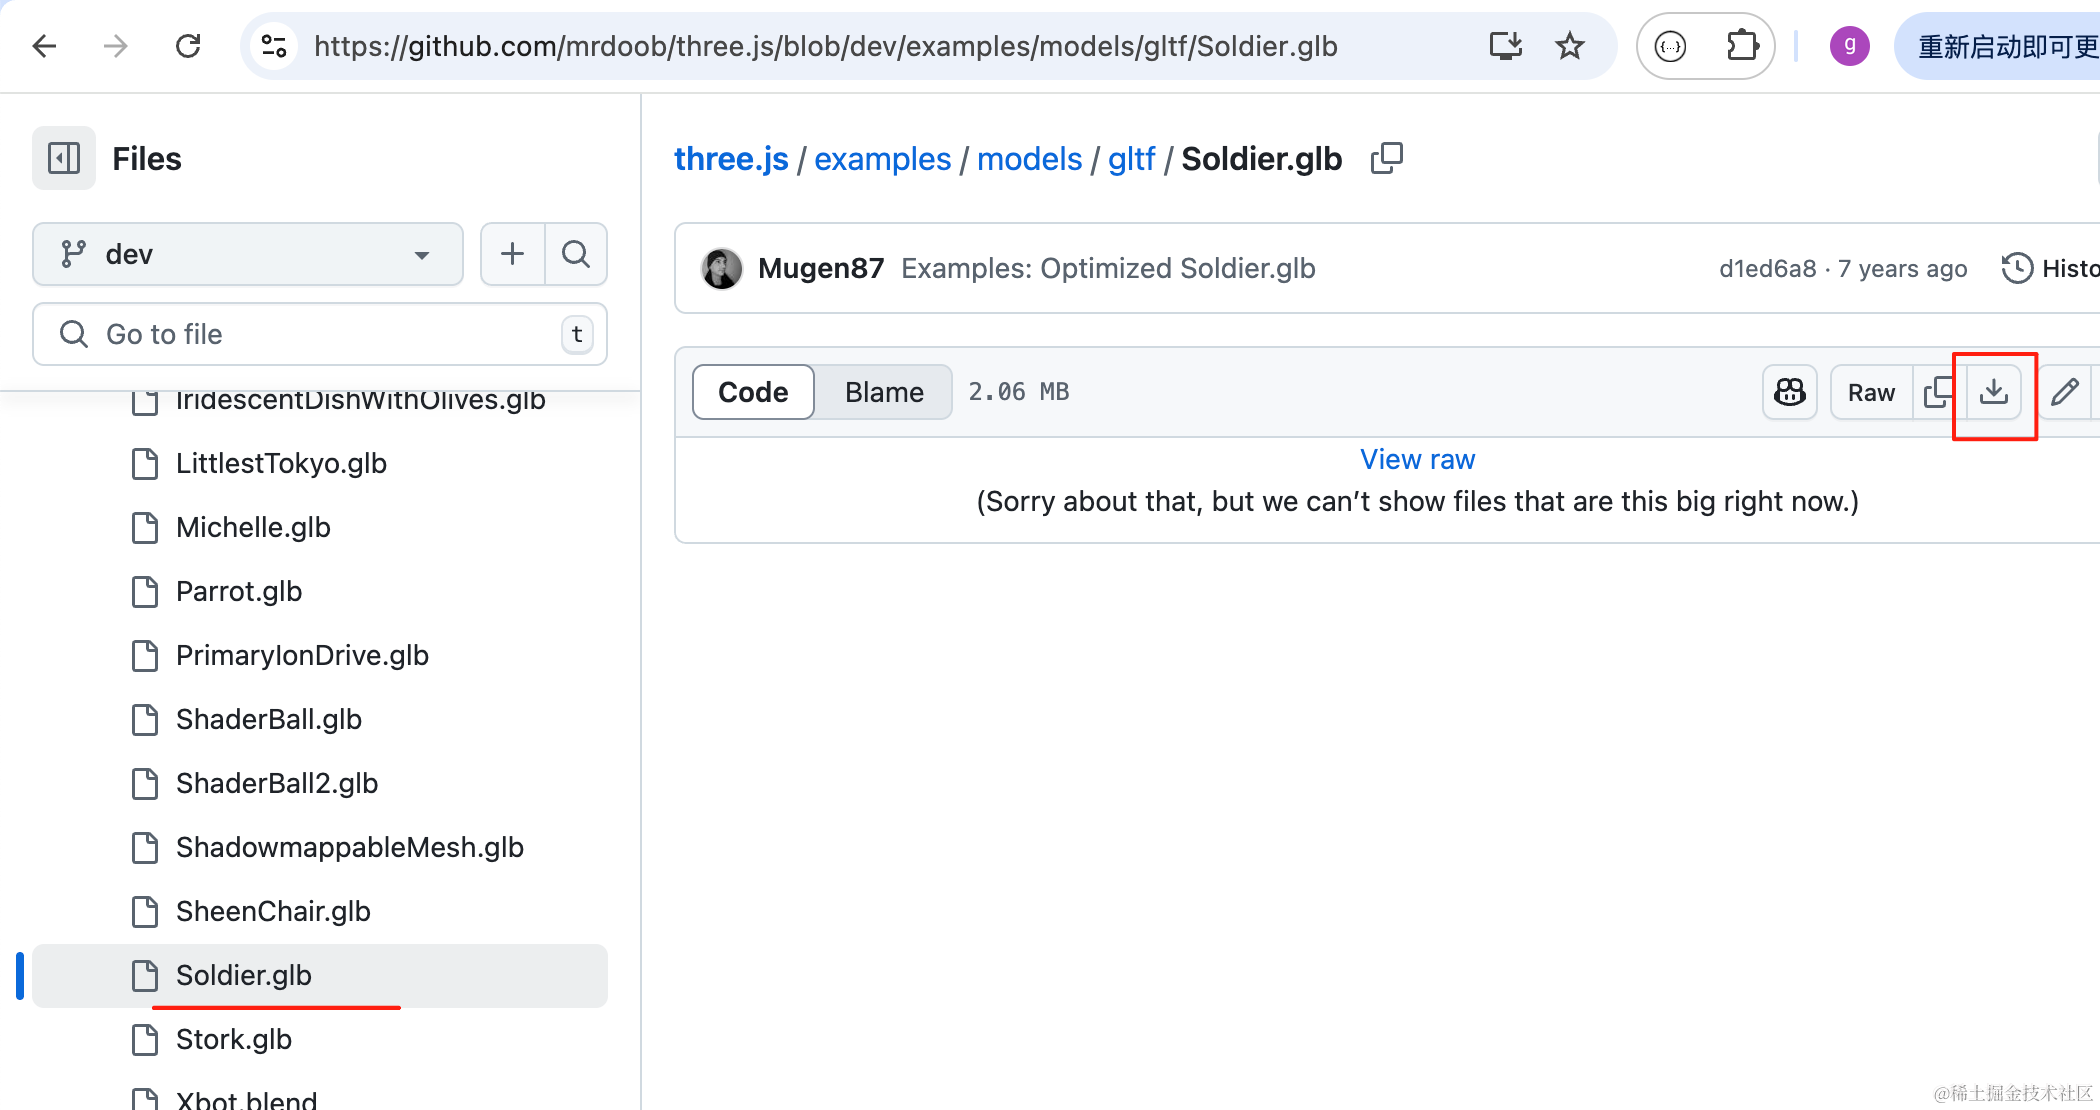
Task: Go back using browser back arrow
Action: pyautogui.click(x=45, y=46)
